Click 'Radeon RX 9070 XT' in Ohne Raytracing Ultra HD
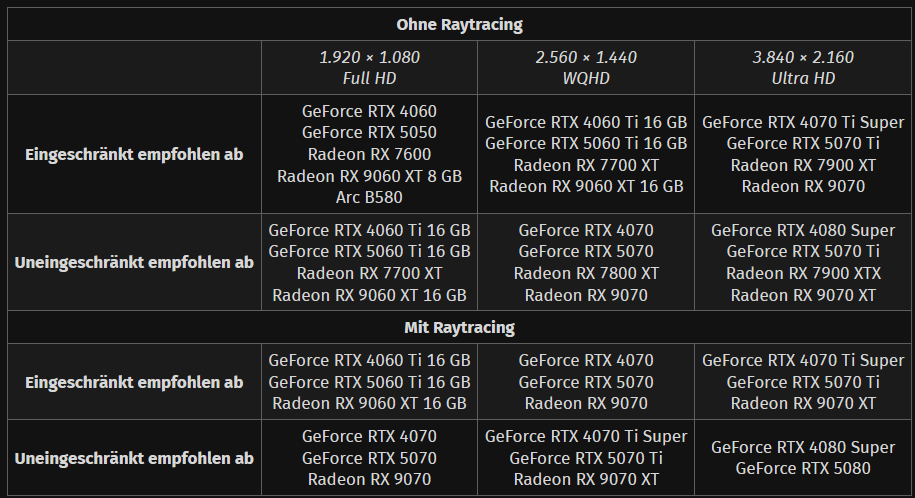 click(803, 295)
